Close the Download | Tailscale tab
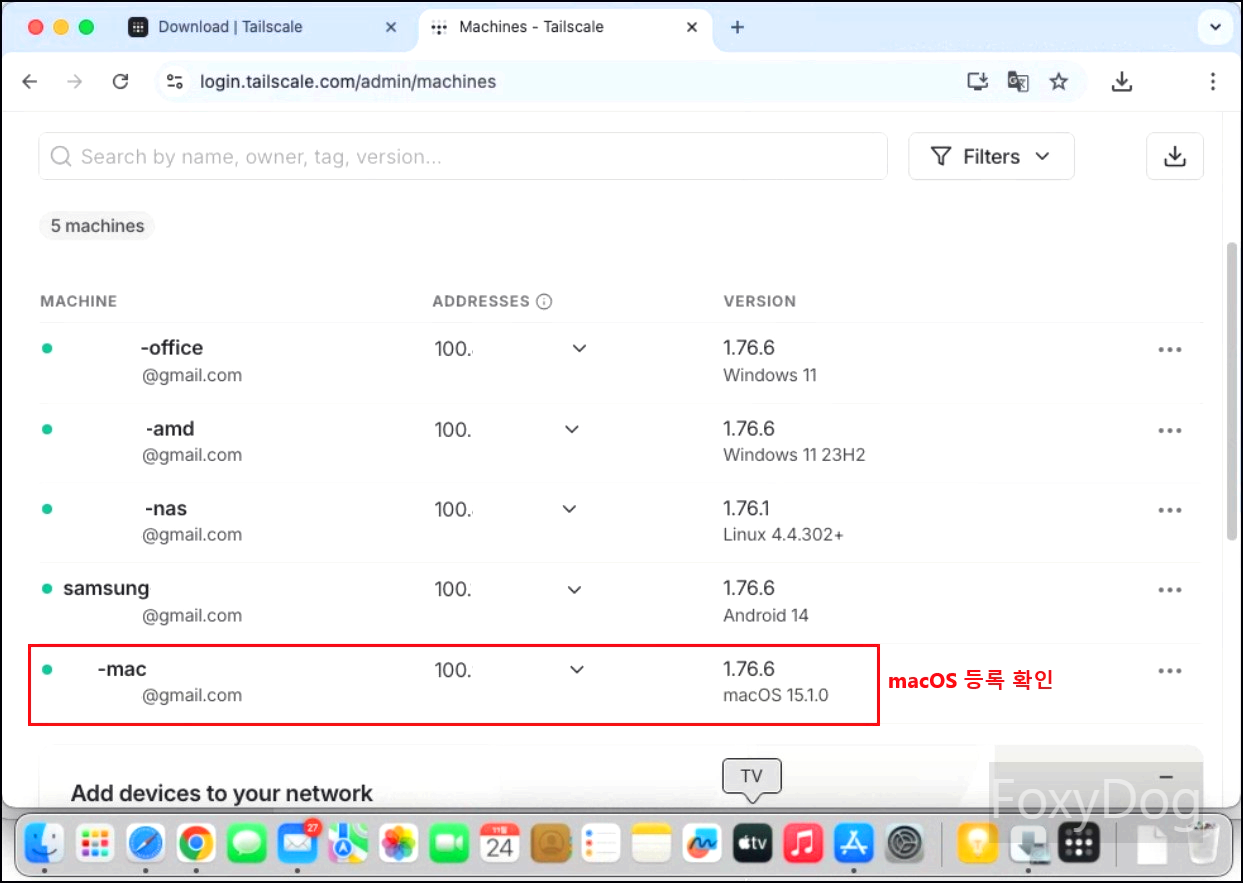The image size is (1243, 883). [x=392, y=27]
